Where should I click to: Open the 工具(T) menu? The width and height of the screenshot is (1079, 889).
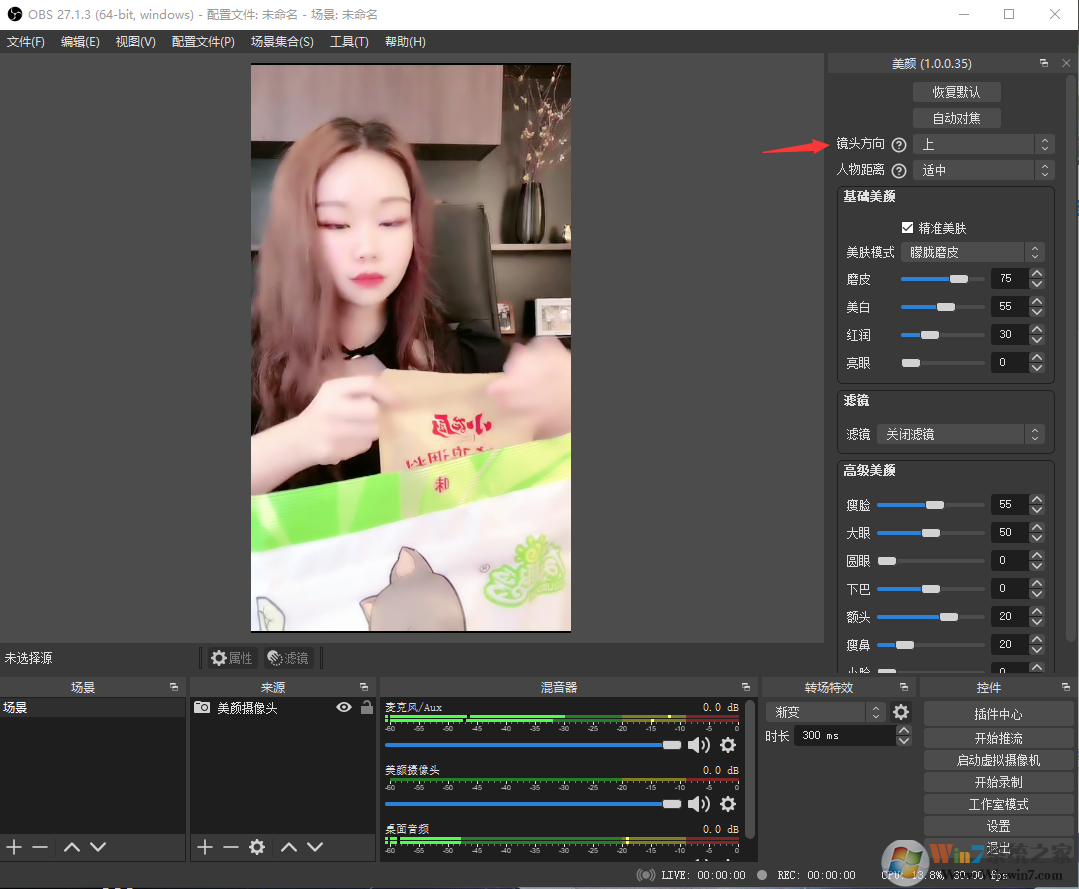349,41
